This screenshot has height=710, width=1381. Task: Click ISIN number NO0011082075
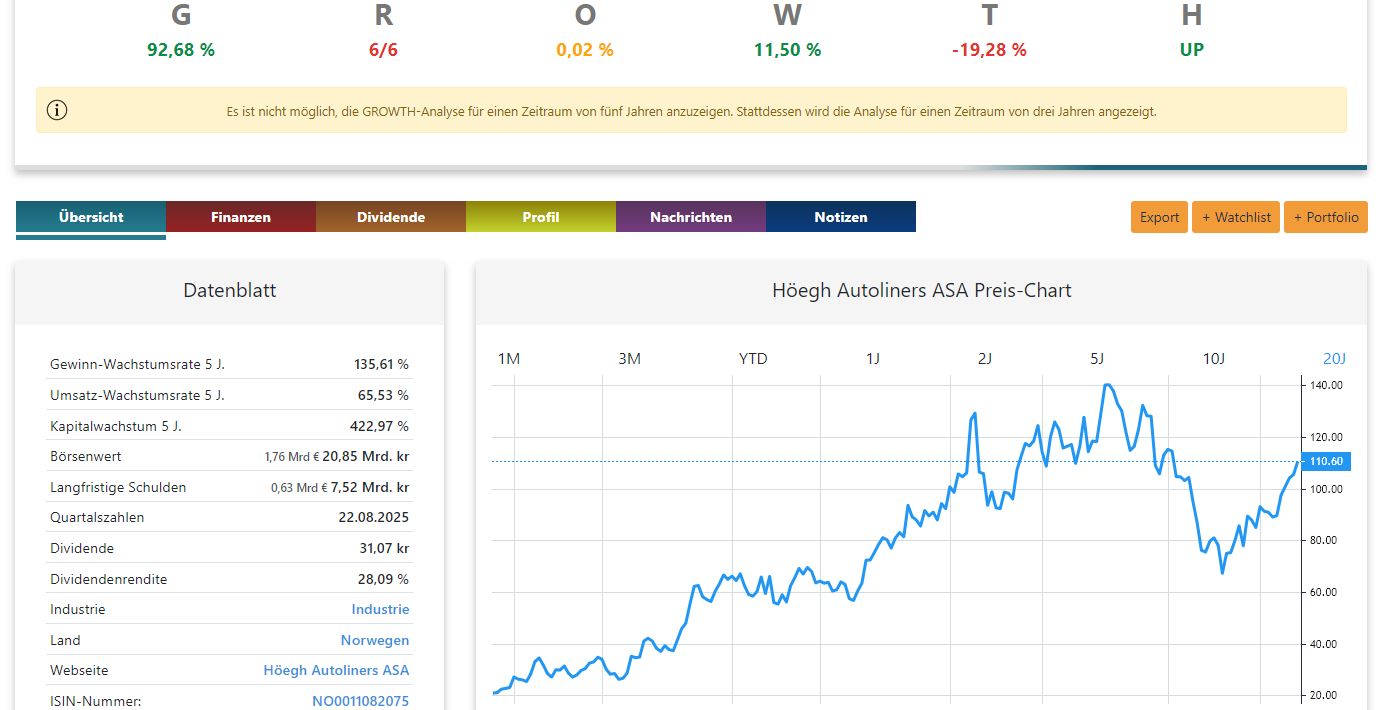(x=360, y=701)
